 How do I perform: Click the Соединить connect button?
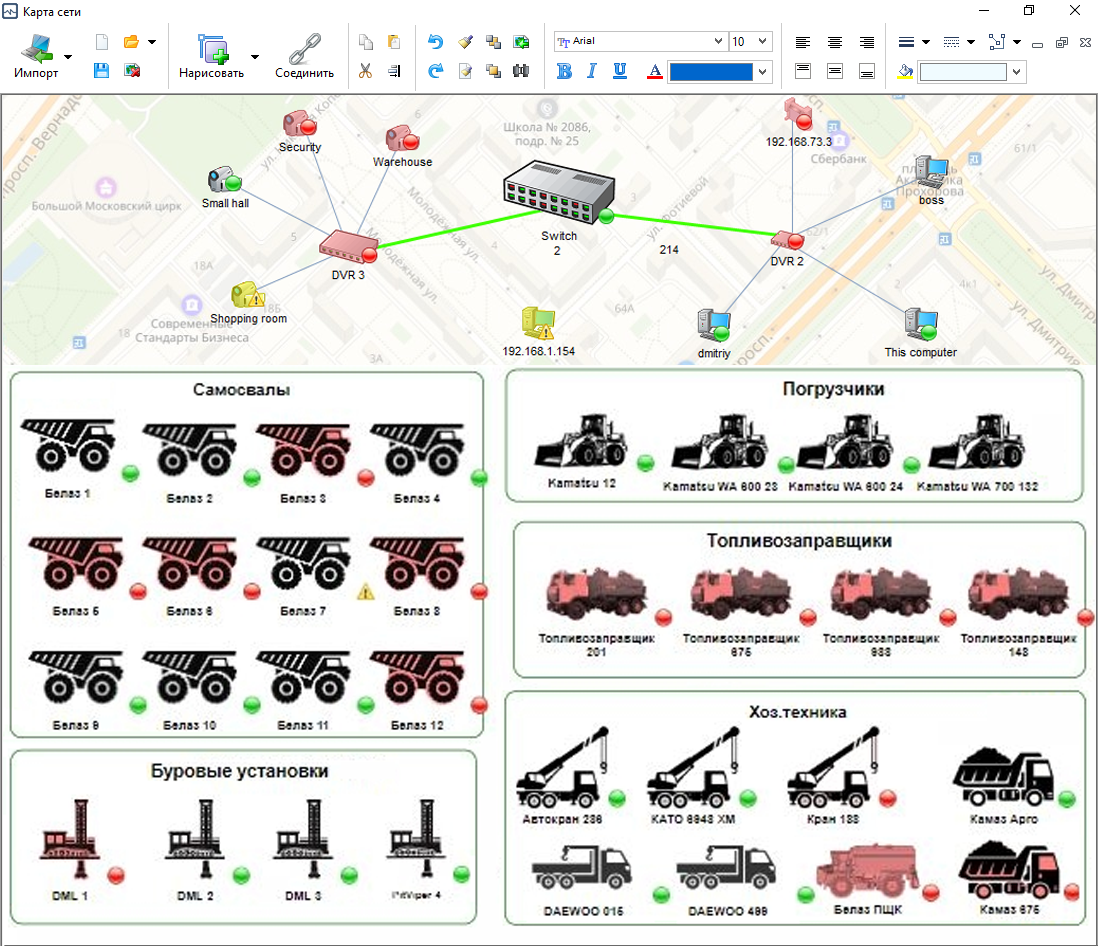click(x=304, y=55)
